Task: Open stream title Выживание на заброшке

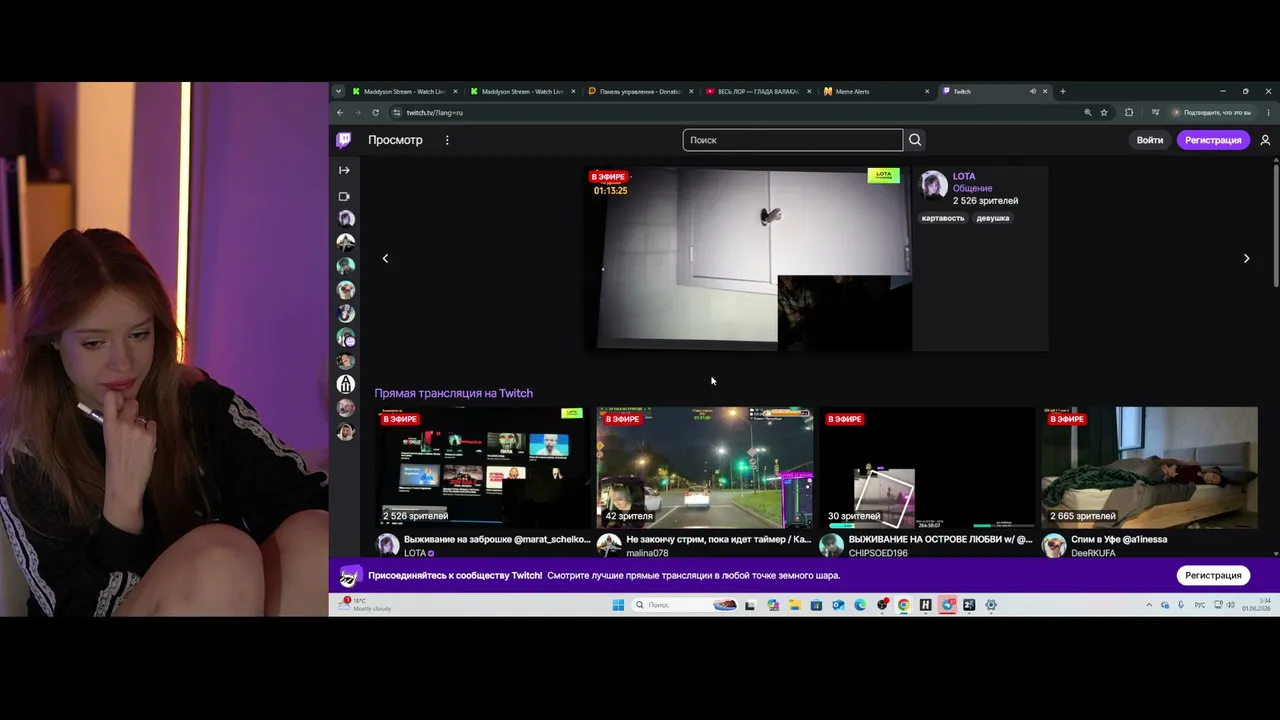Action: [x=497, y=539]
